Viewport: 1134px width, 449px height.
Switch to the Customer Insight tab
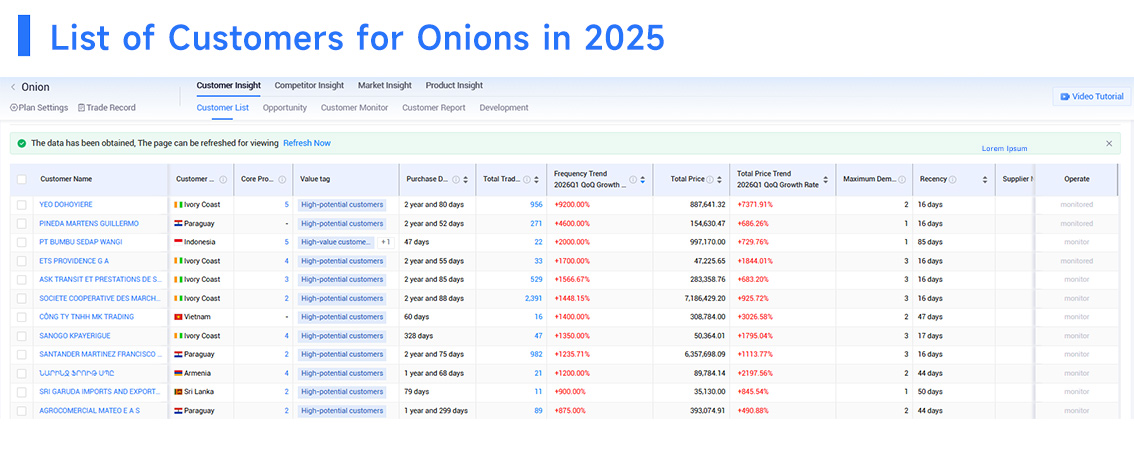coord(229,85)
